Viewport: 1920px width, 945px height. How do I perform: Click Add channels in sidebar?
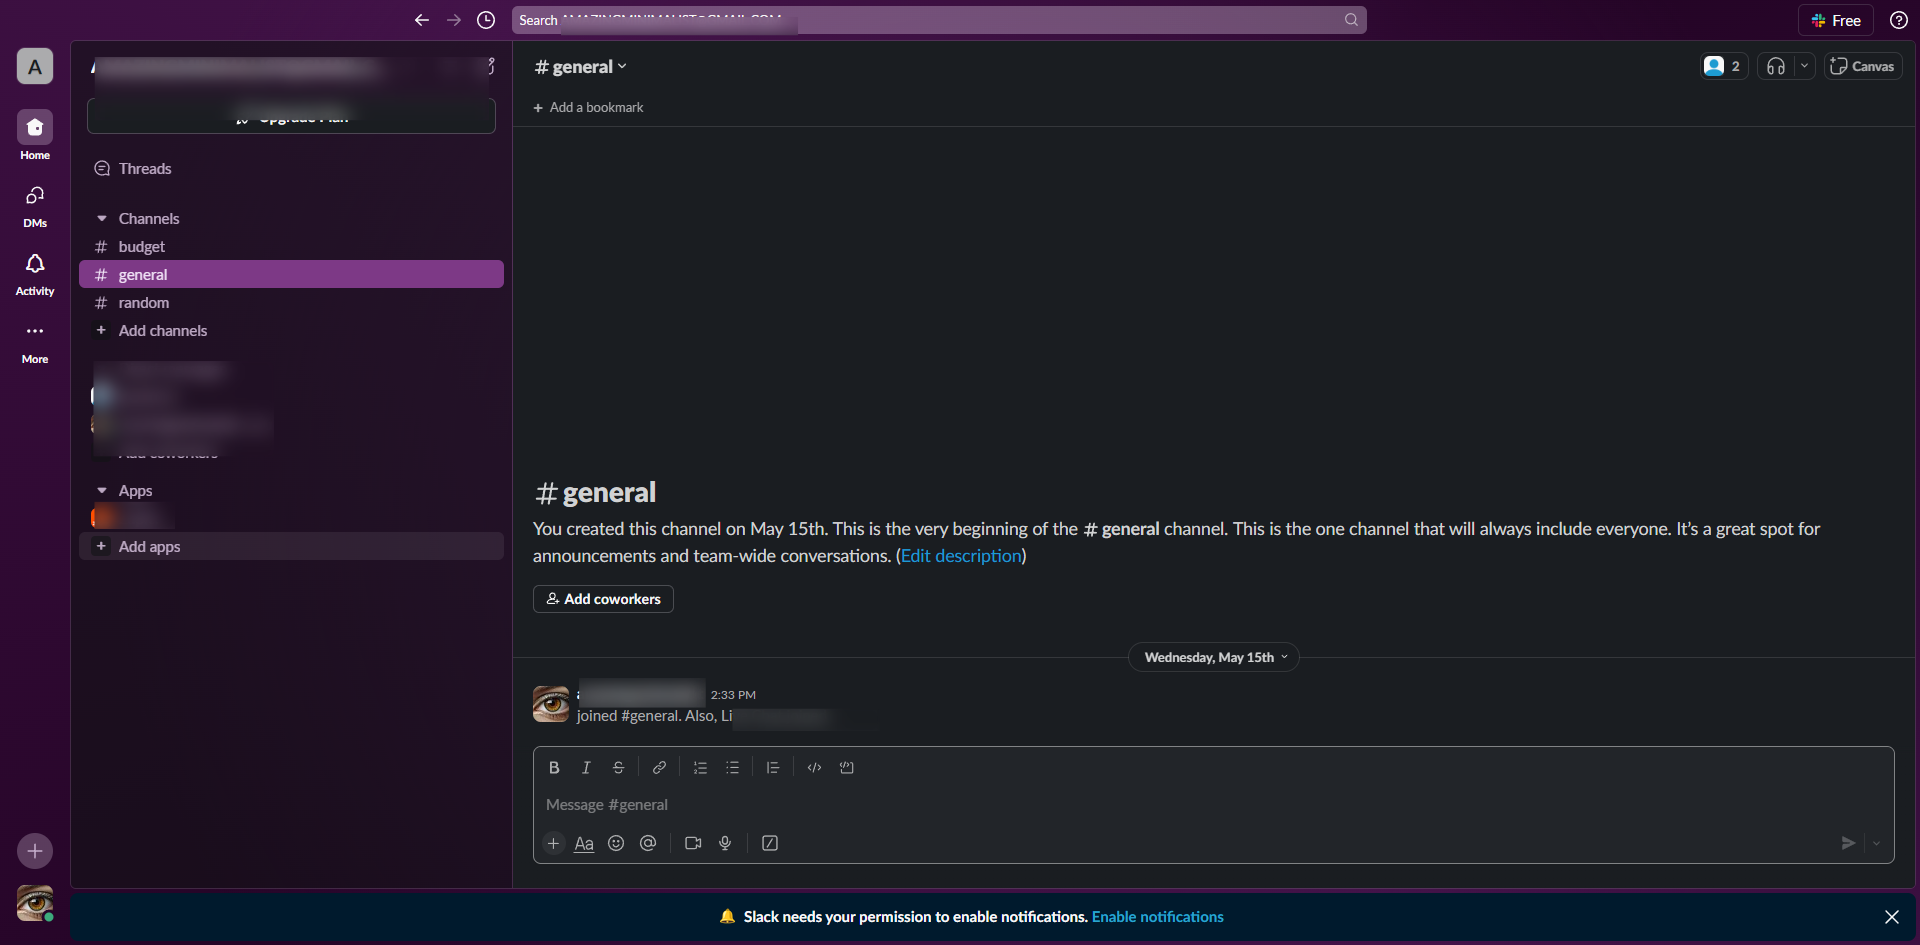click(x=291, y=331)
